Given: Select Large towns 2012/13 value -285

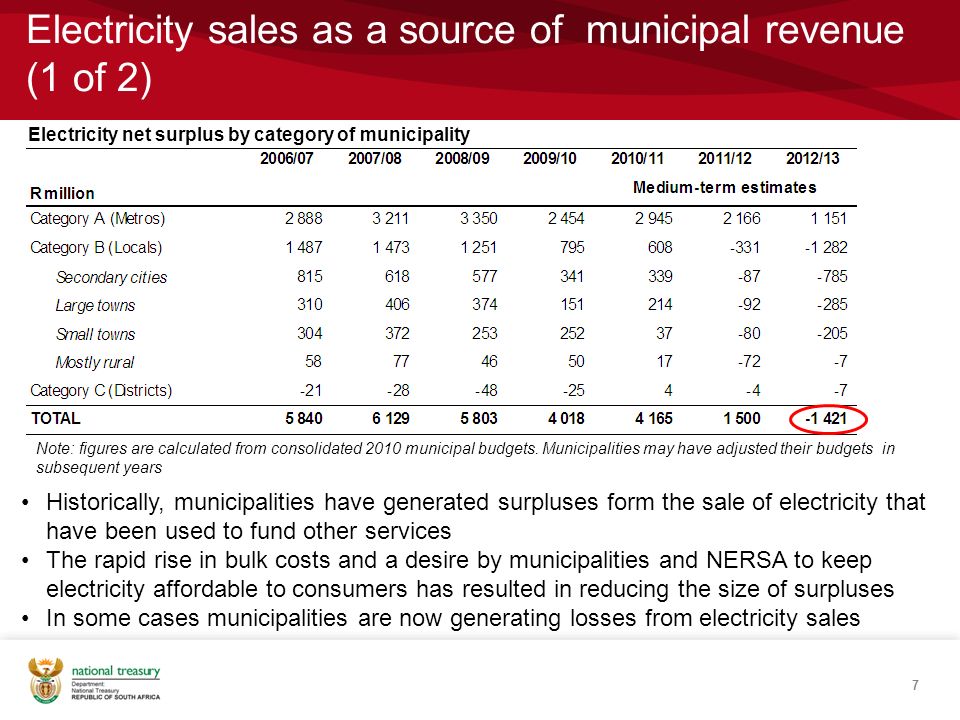Looking at the screenshot, I should pos(833,304).
